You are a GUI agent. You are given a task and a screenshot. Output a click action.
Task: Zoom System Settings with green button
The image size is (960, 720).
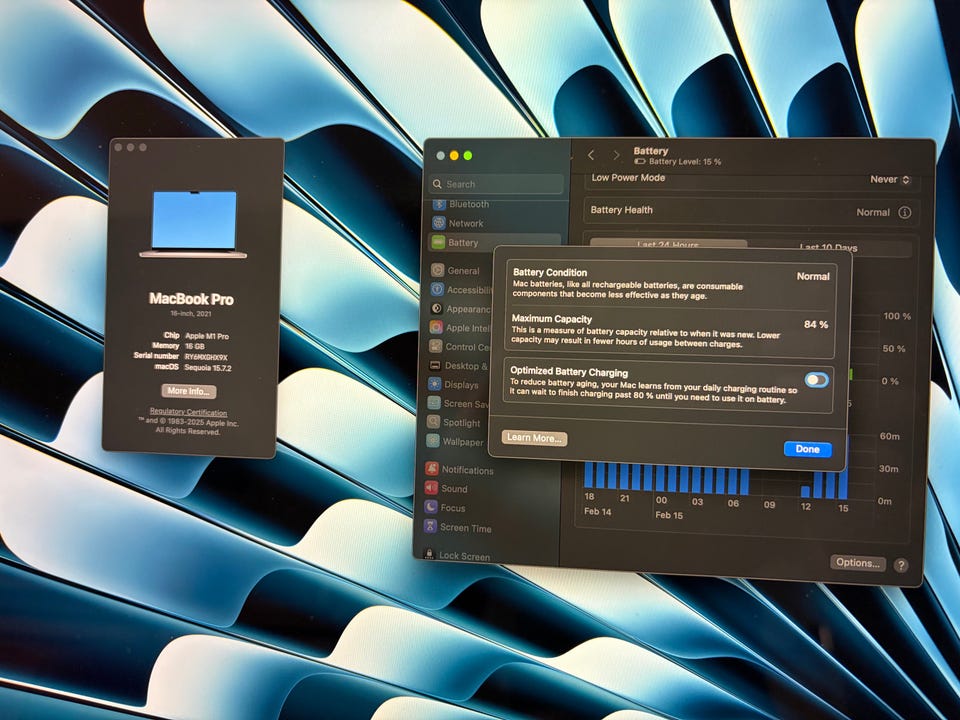coord(468,156)
